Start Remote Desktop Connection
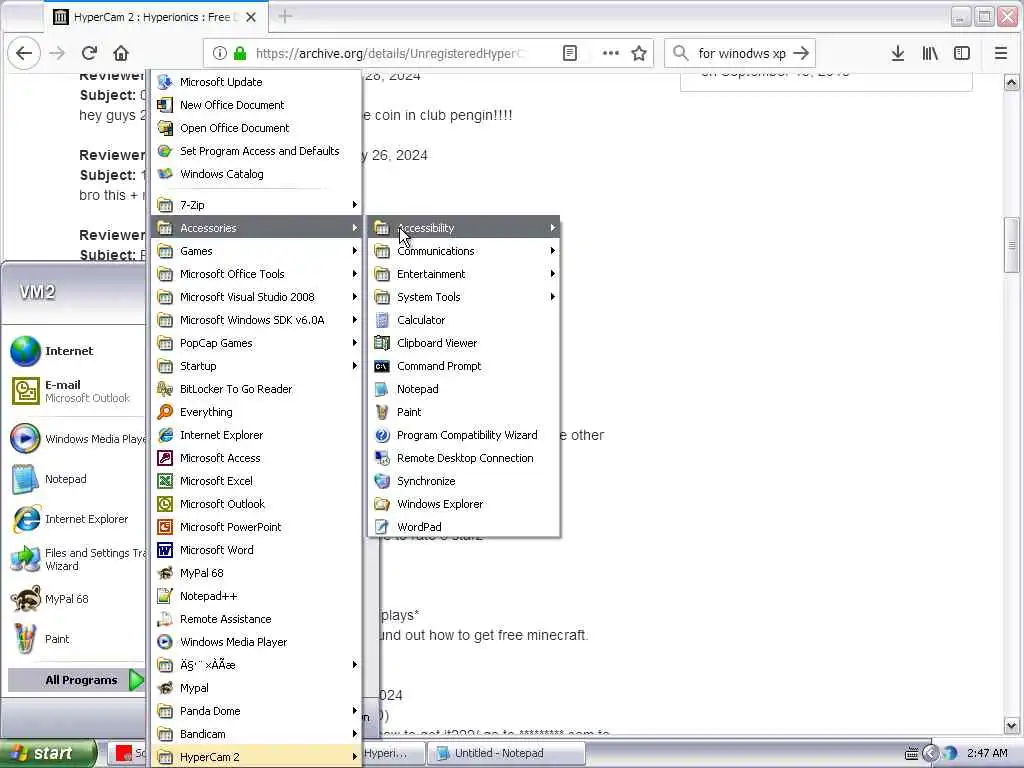The height and width of the screenshot is (768, 1024). coord(464,458)
